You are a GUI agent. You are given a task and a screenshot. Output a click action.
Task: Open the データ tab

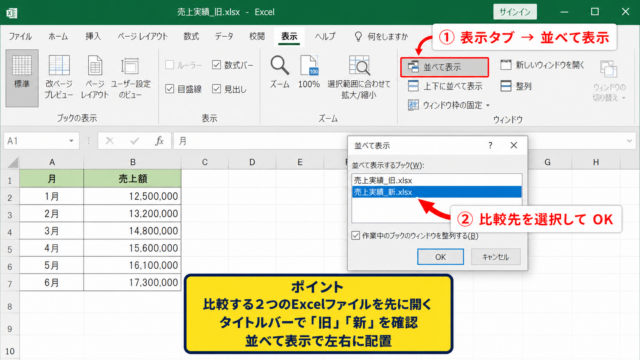tap(224, 36)
